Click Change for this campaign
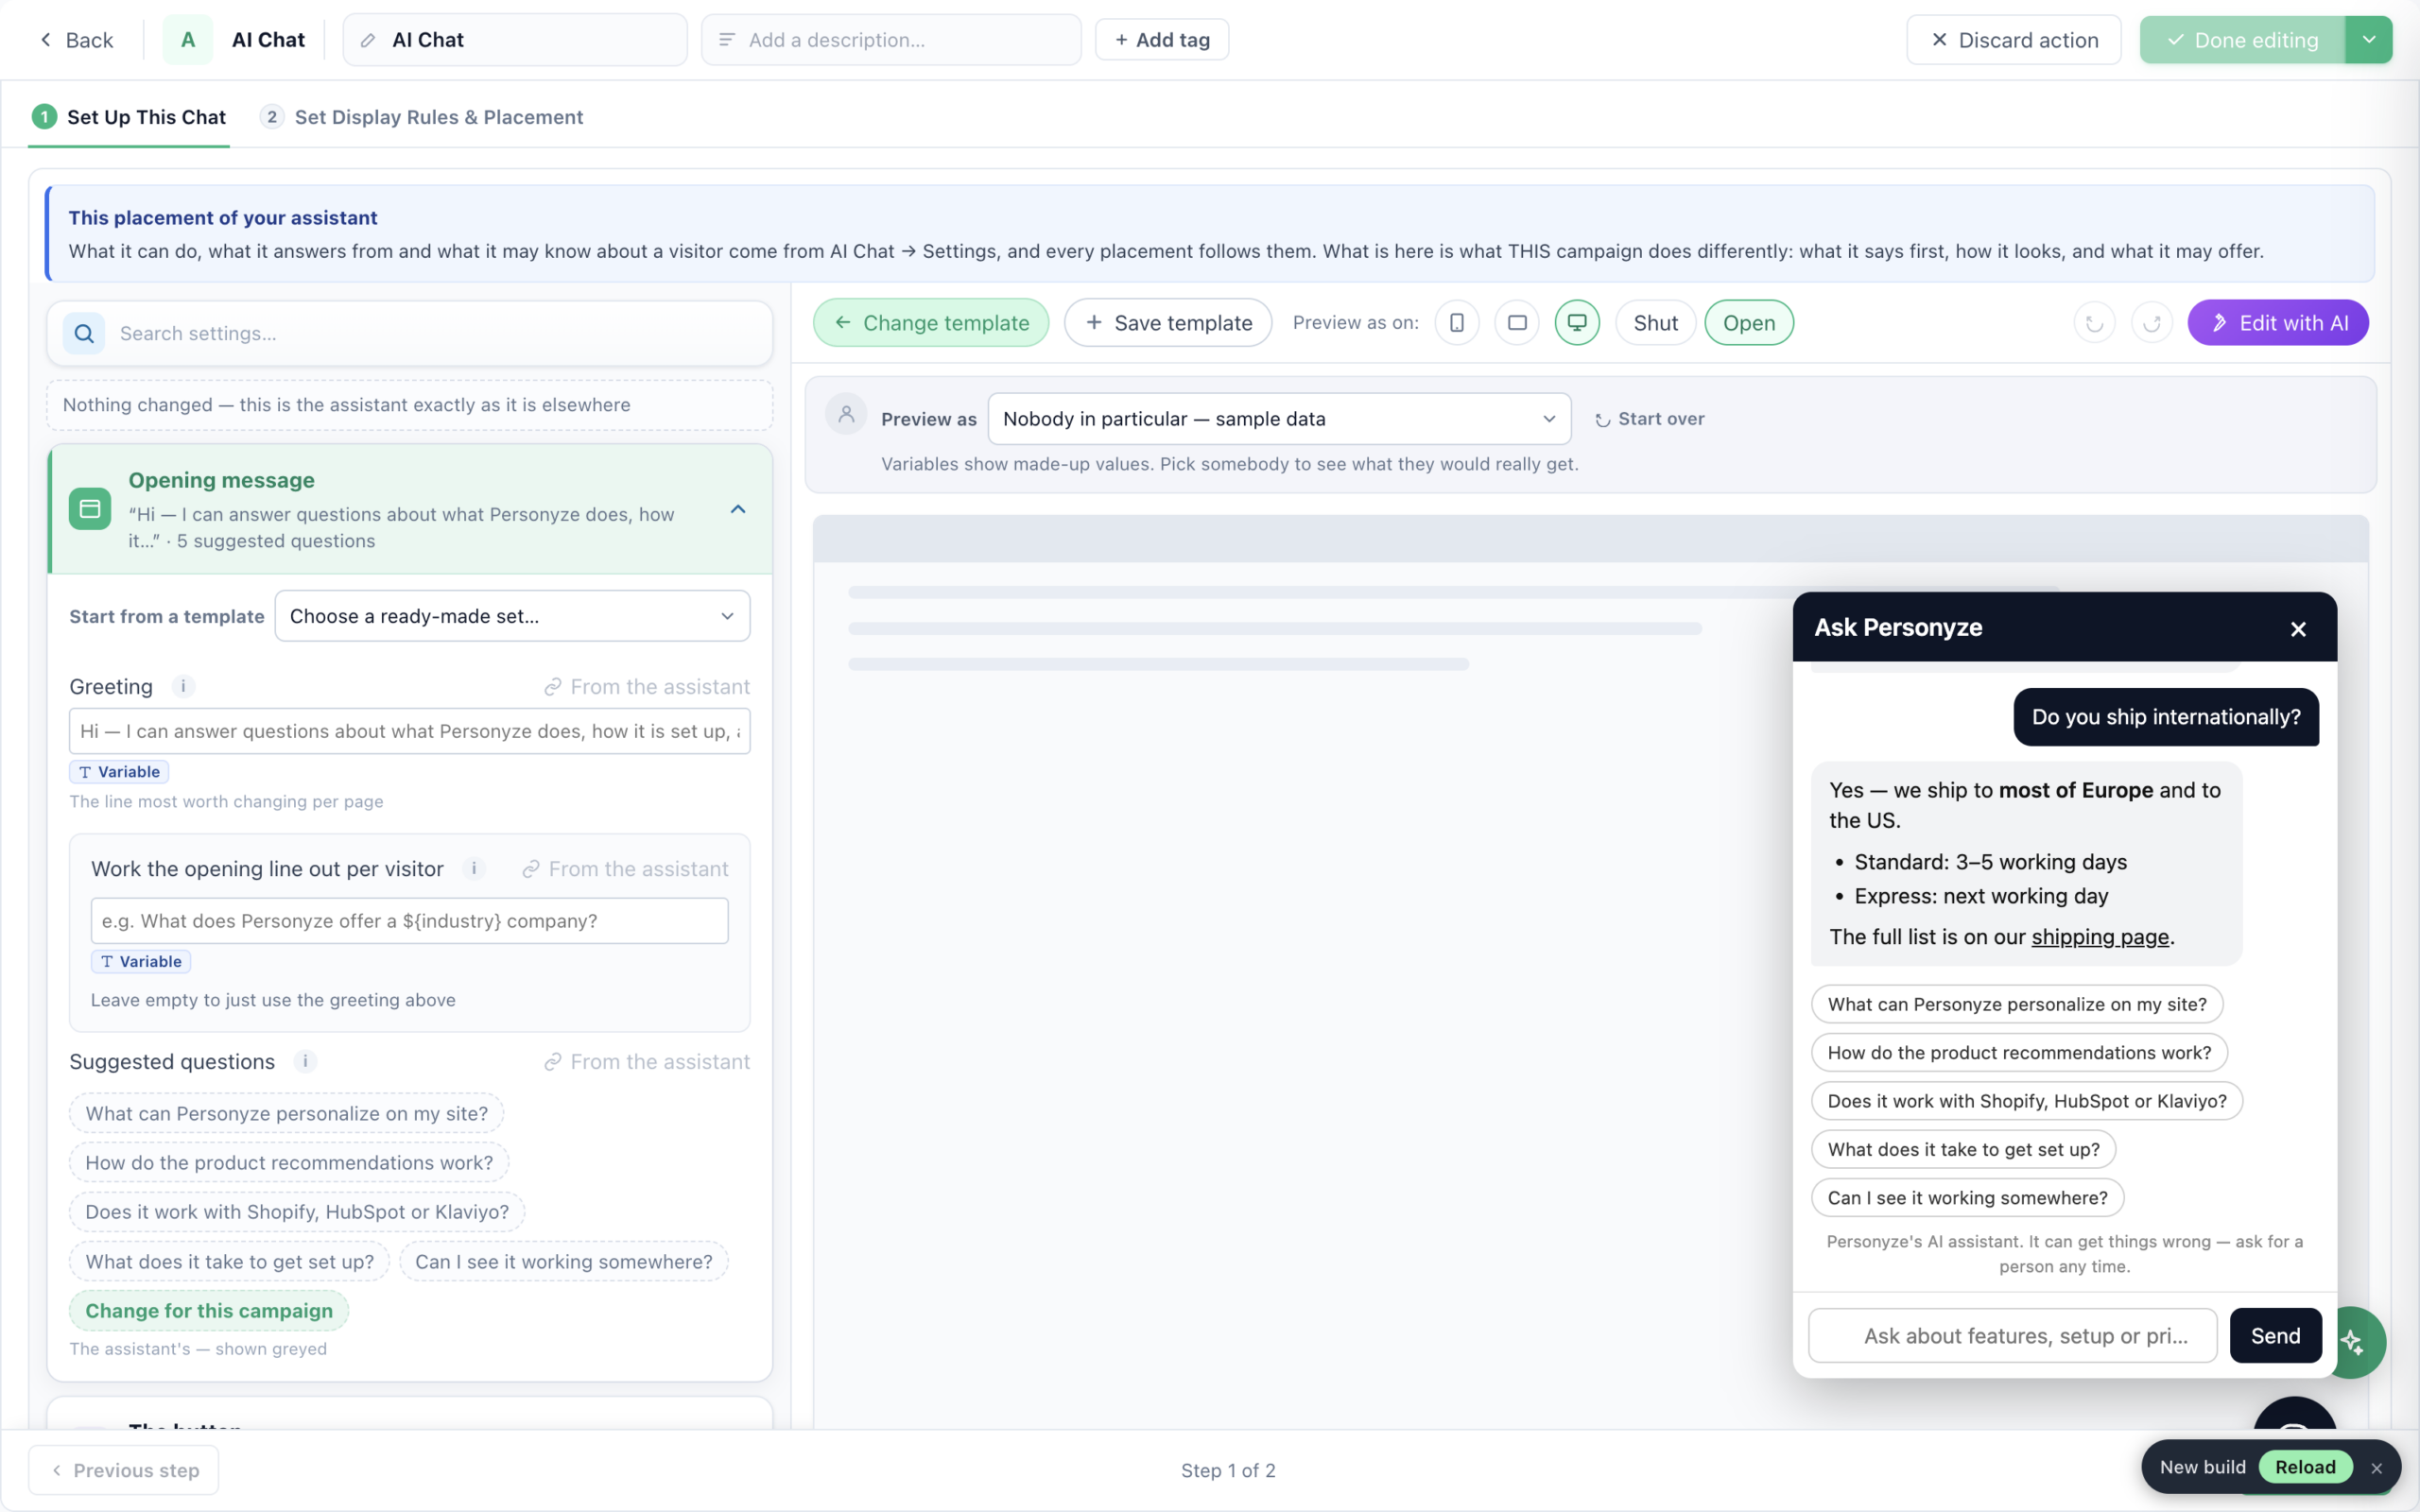 coord(209,1311)
